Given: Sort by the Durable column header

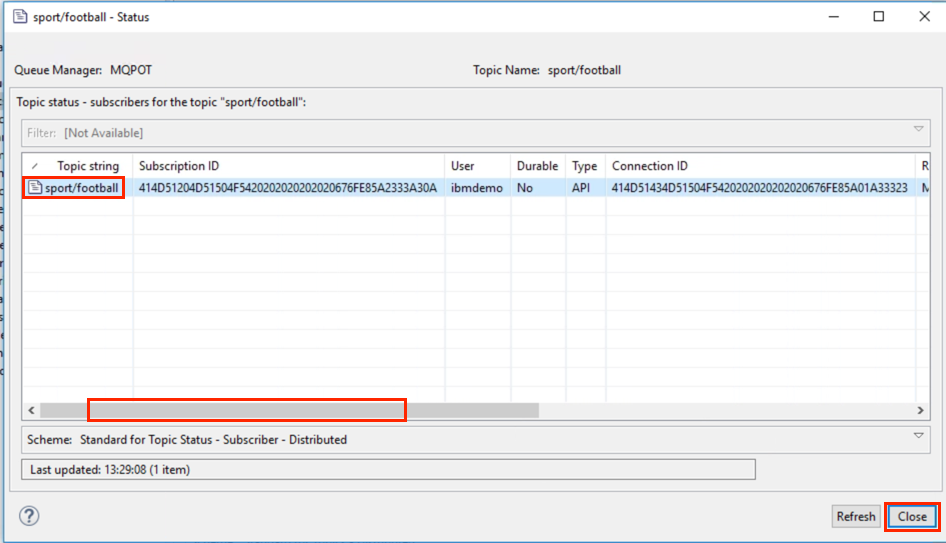Looking at the screenshot, I should coord(537,166).
